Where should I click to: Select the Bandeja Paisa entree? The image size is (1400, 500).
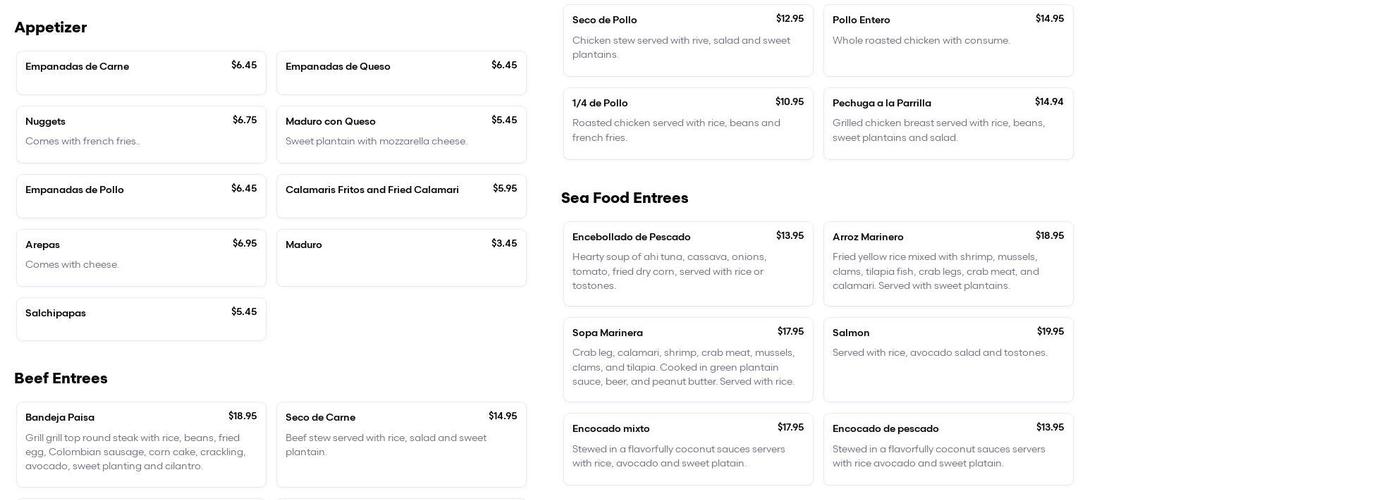coord(141,444)
